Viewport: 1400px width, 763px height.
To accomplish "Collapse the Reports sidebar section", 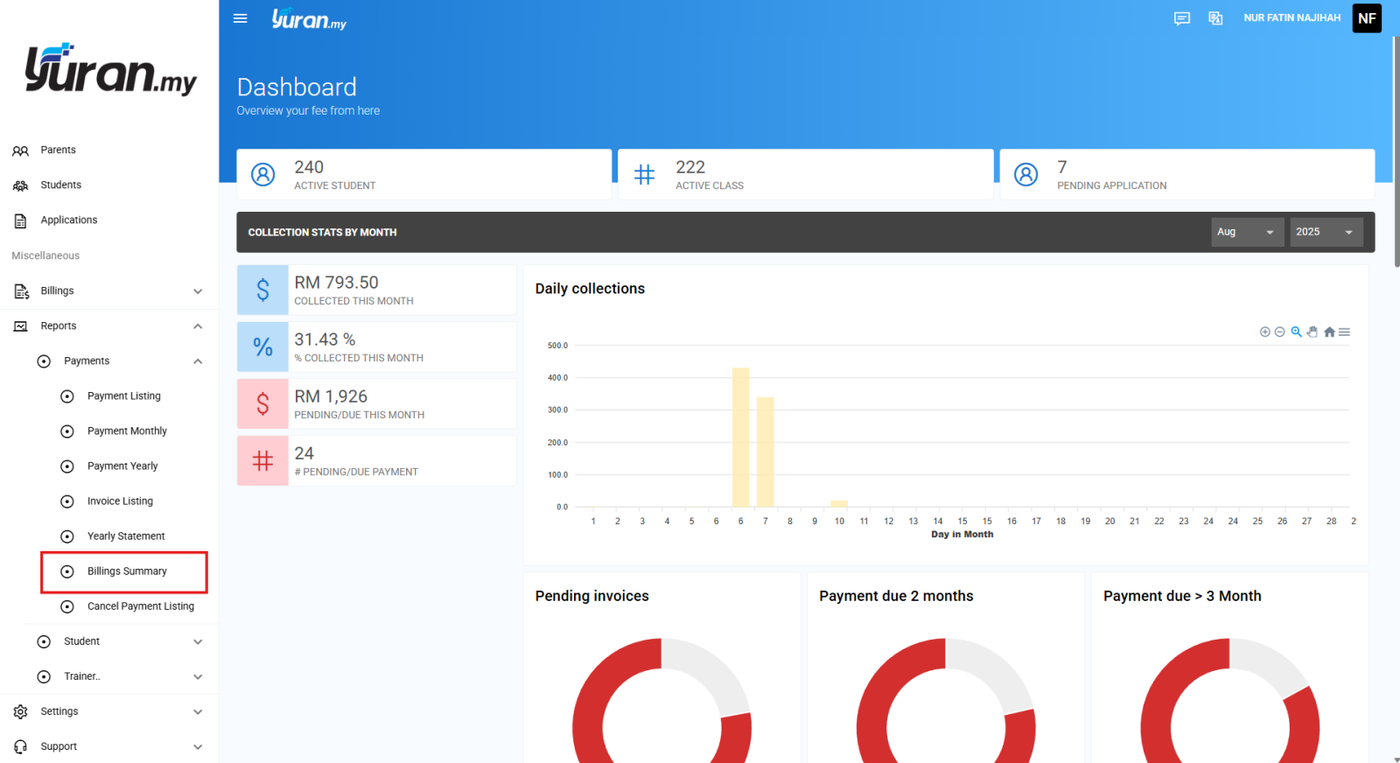I will (x=109, y=326).
